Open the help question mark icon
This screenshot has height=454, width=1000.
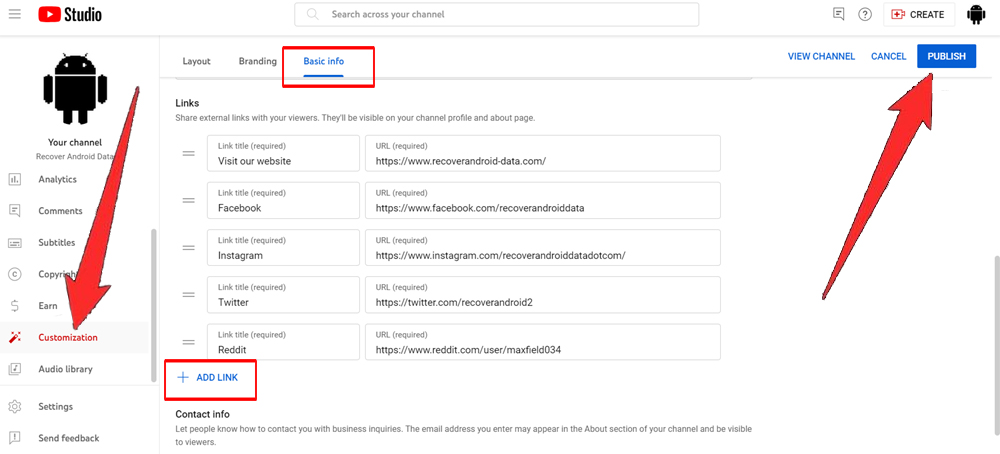(x=865, y=14)
